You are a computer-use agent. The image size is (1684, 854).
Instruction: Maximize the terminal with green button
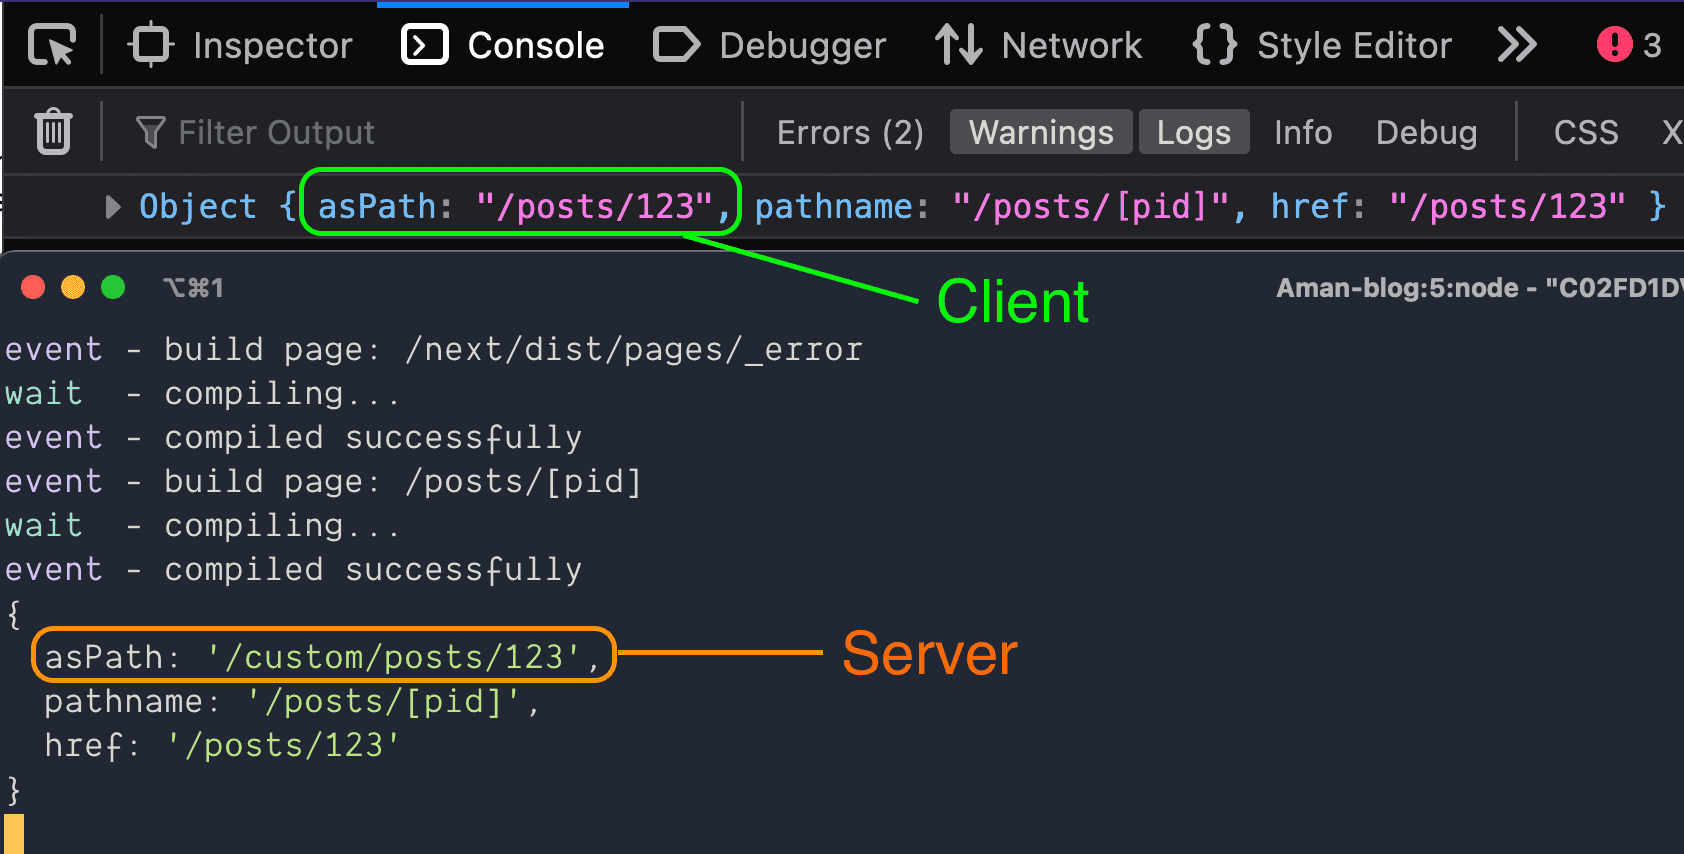[x=113, y=287]
